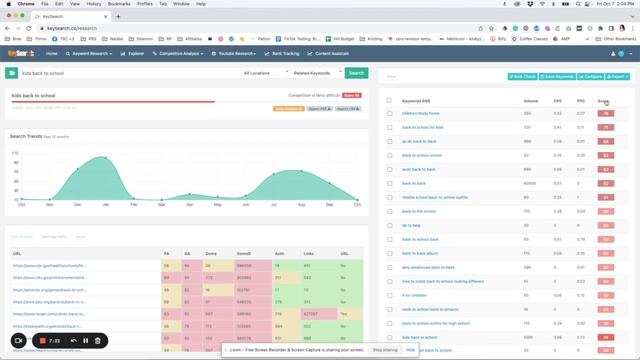640x360 pixels.
Task: Open the All Locations dropdown
Action: tap(266, 73)
